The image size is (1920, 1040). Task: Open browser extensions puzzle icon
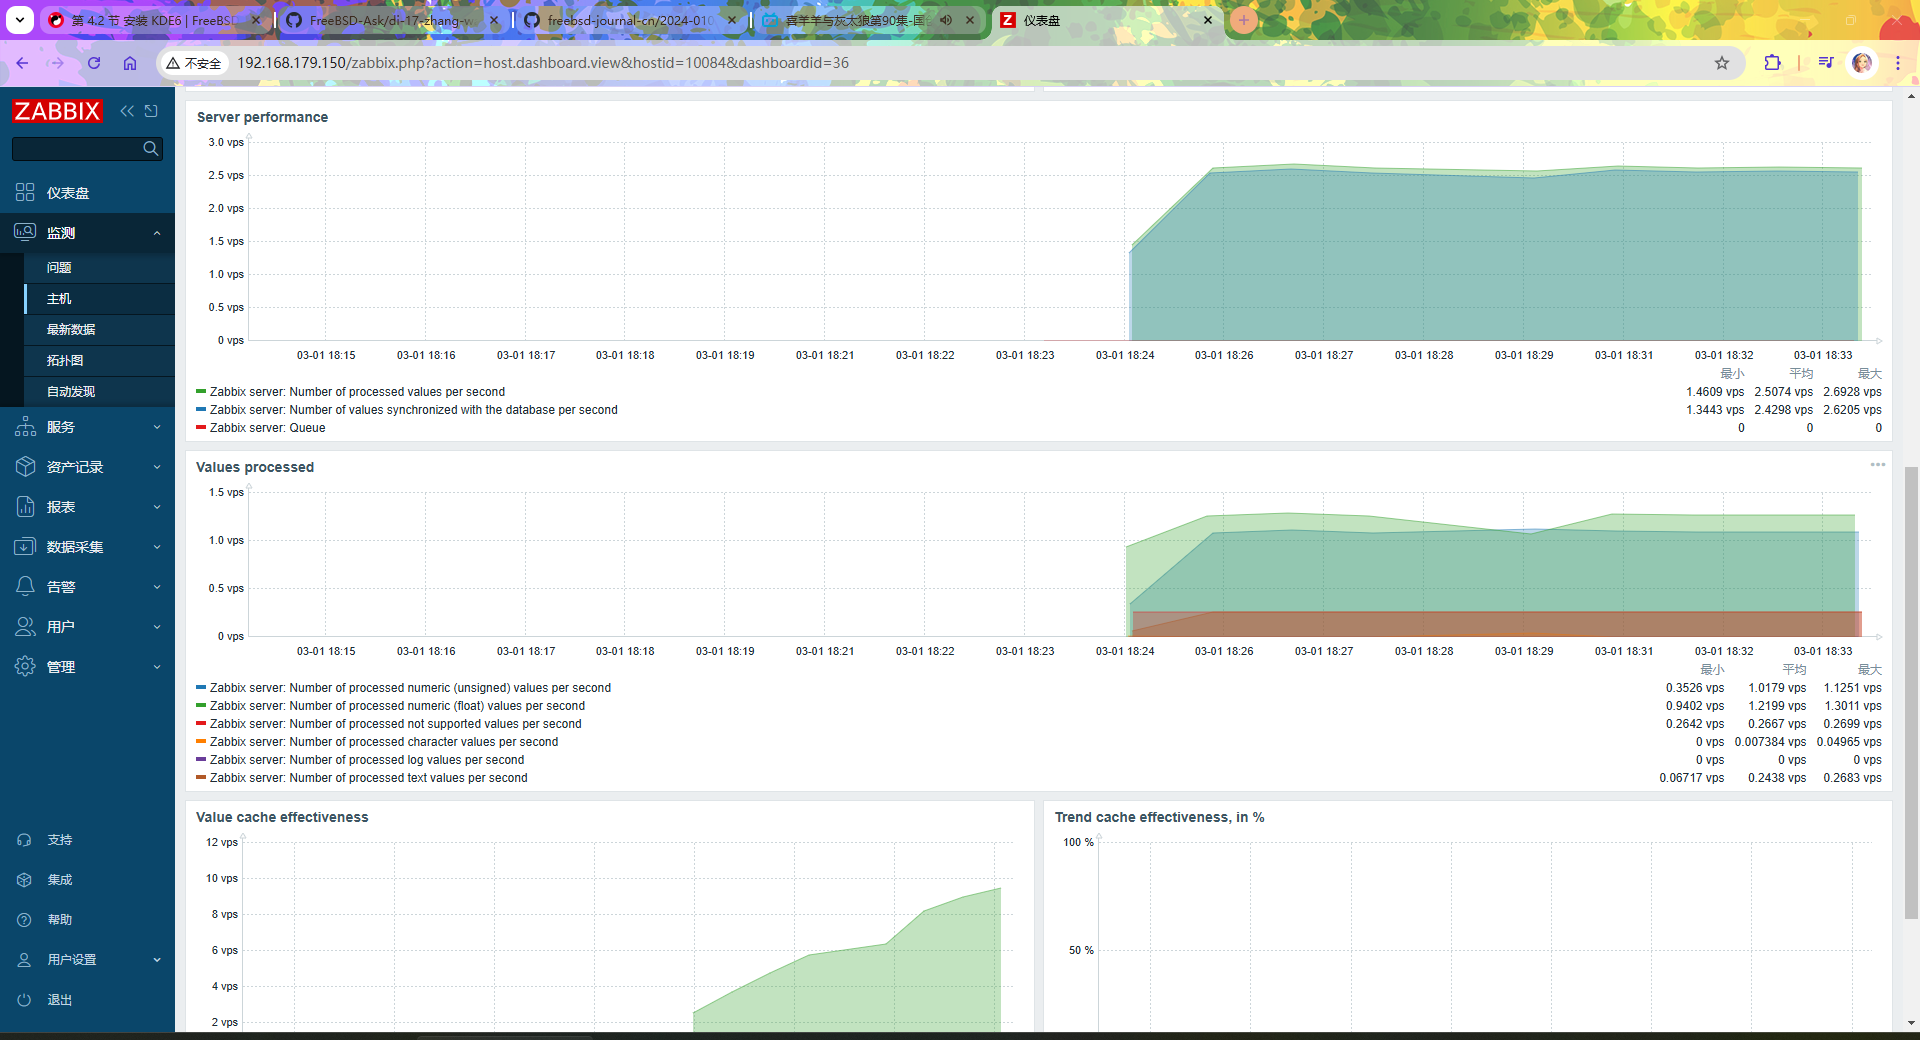click(x=1772, y=63)
